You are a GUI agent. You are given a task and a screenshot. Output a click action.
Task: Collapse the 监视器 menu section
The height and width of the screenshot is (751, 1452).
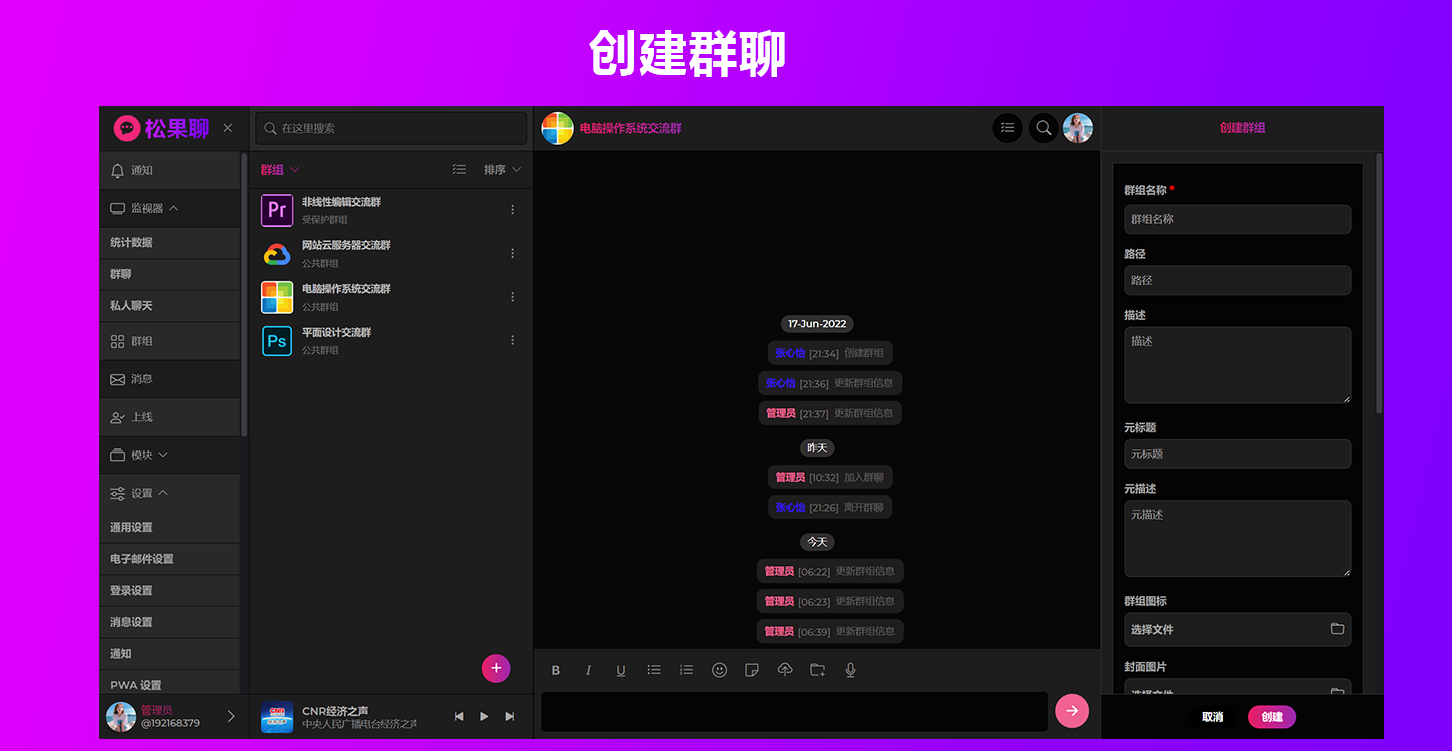tap(170, 209)
